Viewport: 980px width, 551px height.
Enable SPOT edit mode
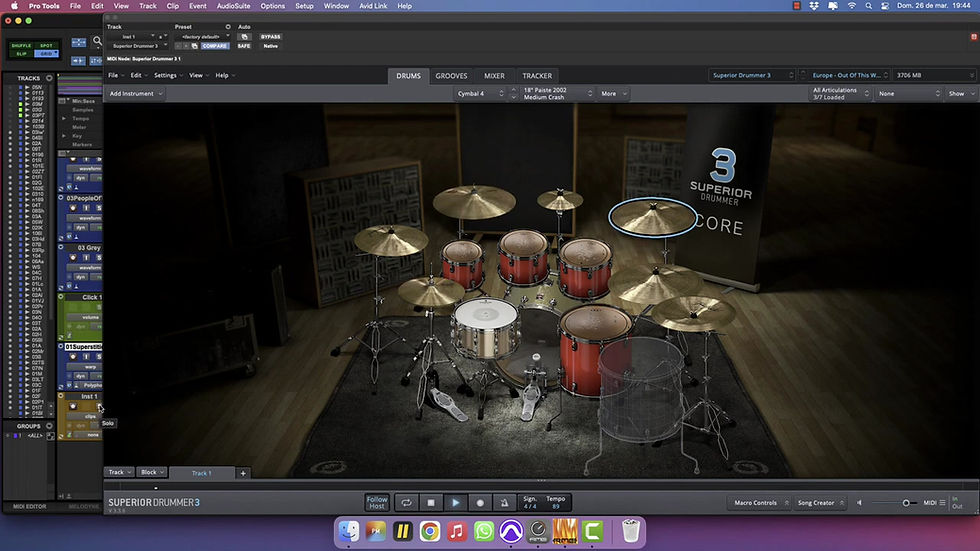pyautogui.click(x=46, y=46)
